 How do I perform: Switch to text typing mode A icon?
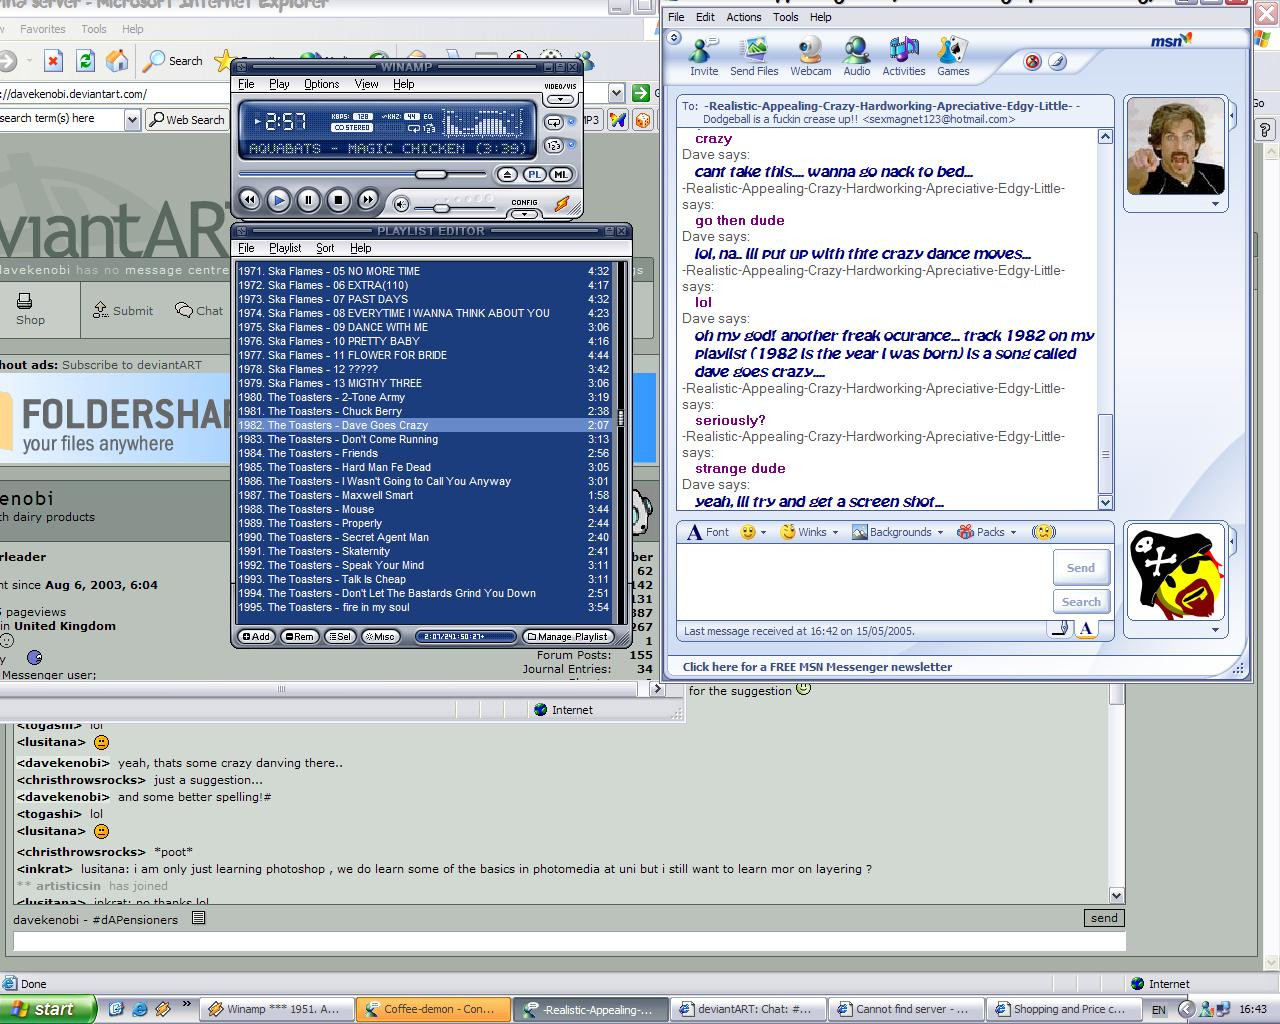[x=1086, y=629]
